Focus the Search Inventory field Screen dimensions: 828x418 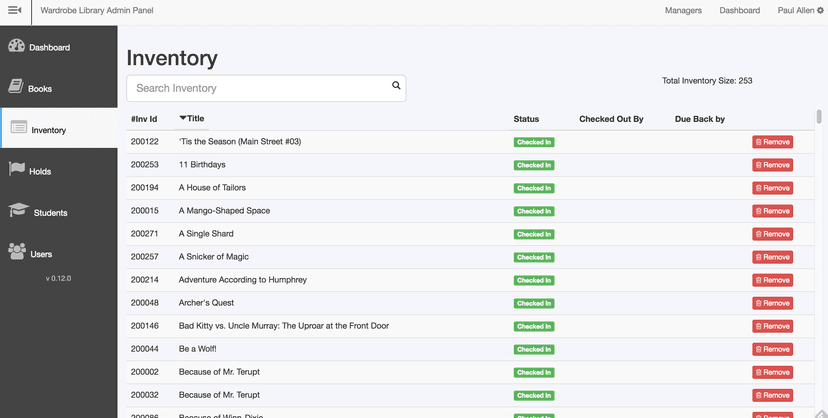click(x=266, y=88)
